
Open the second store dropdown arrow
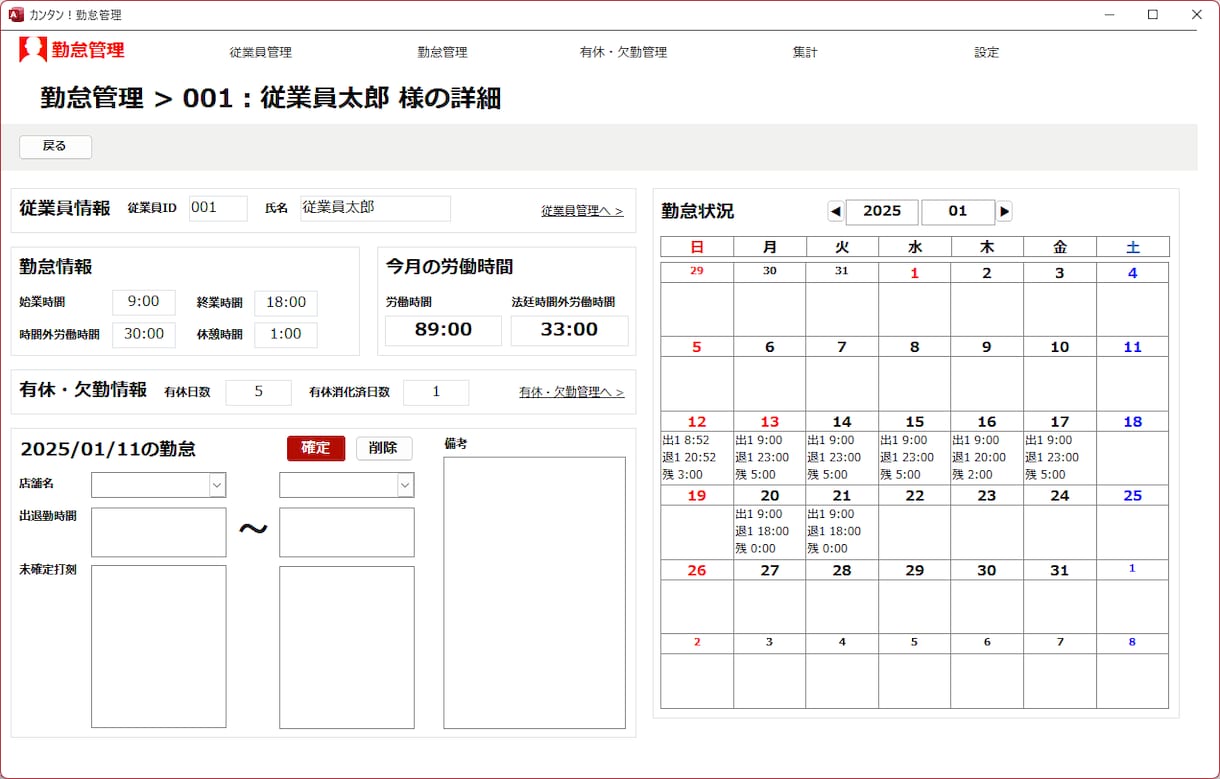click(405, 485)
